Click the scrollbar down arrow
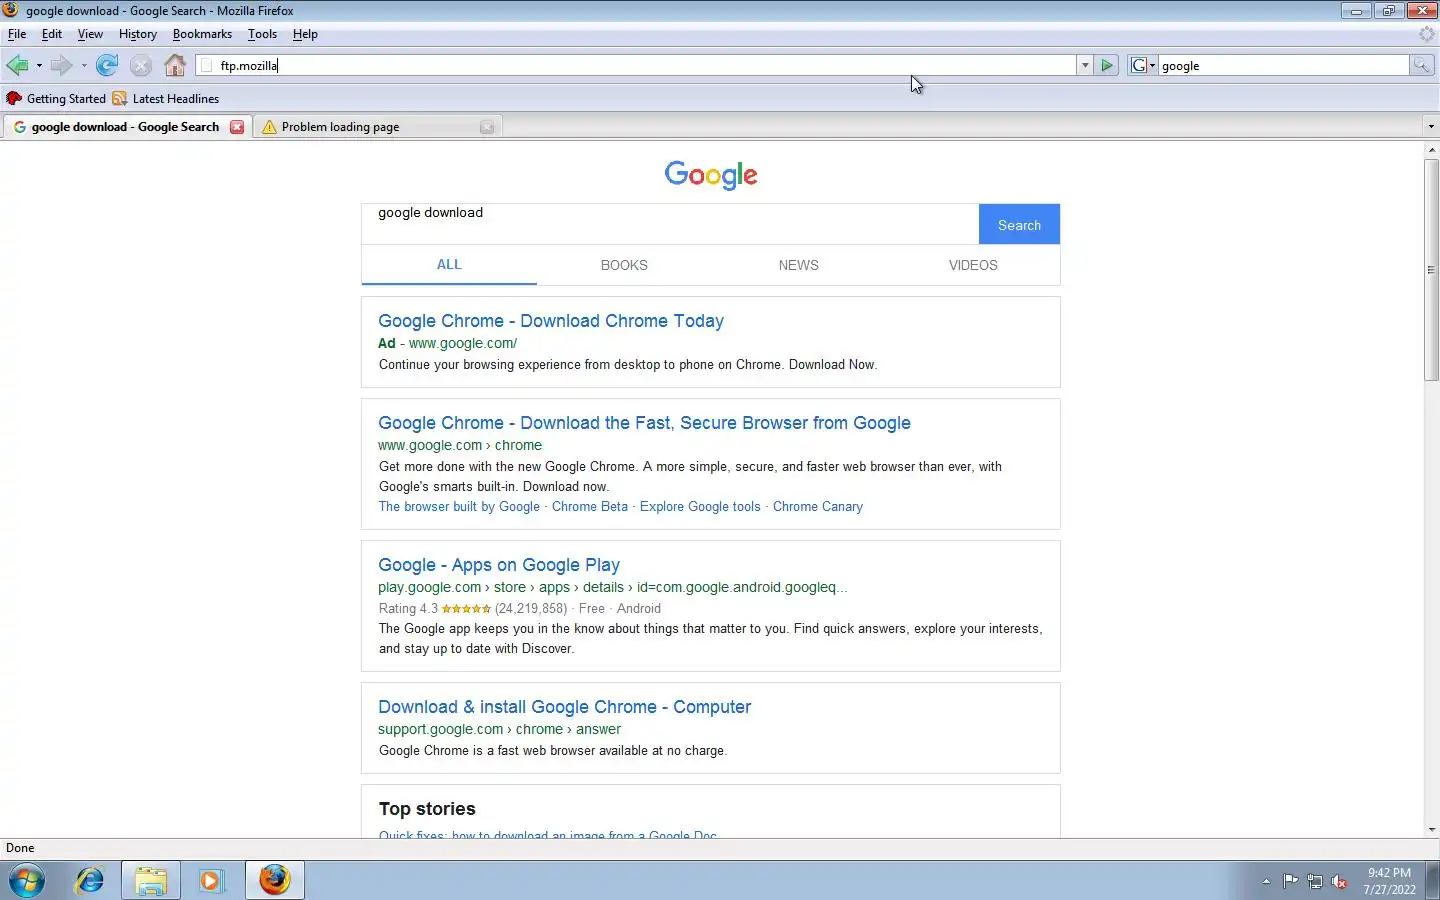Screen dimensions: 1440x900 pyautogui.click(x=1431, y=830)
